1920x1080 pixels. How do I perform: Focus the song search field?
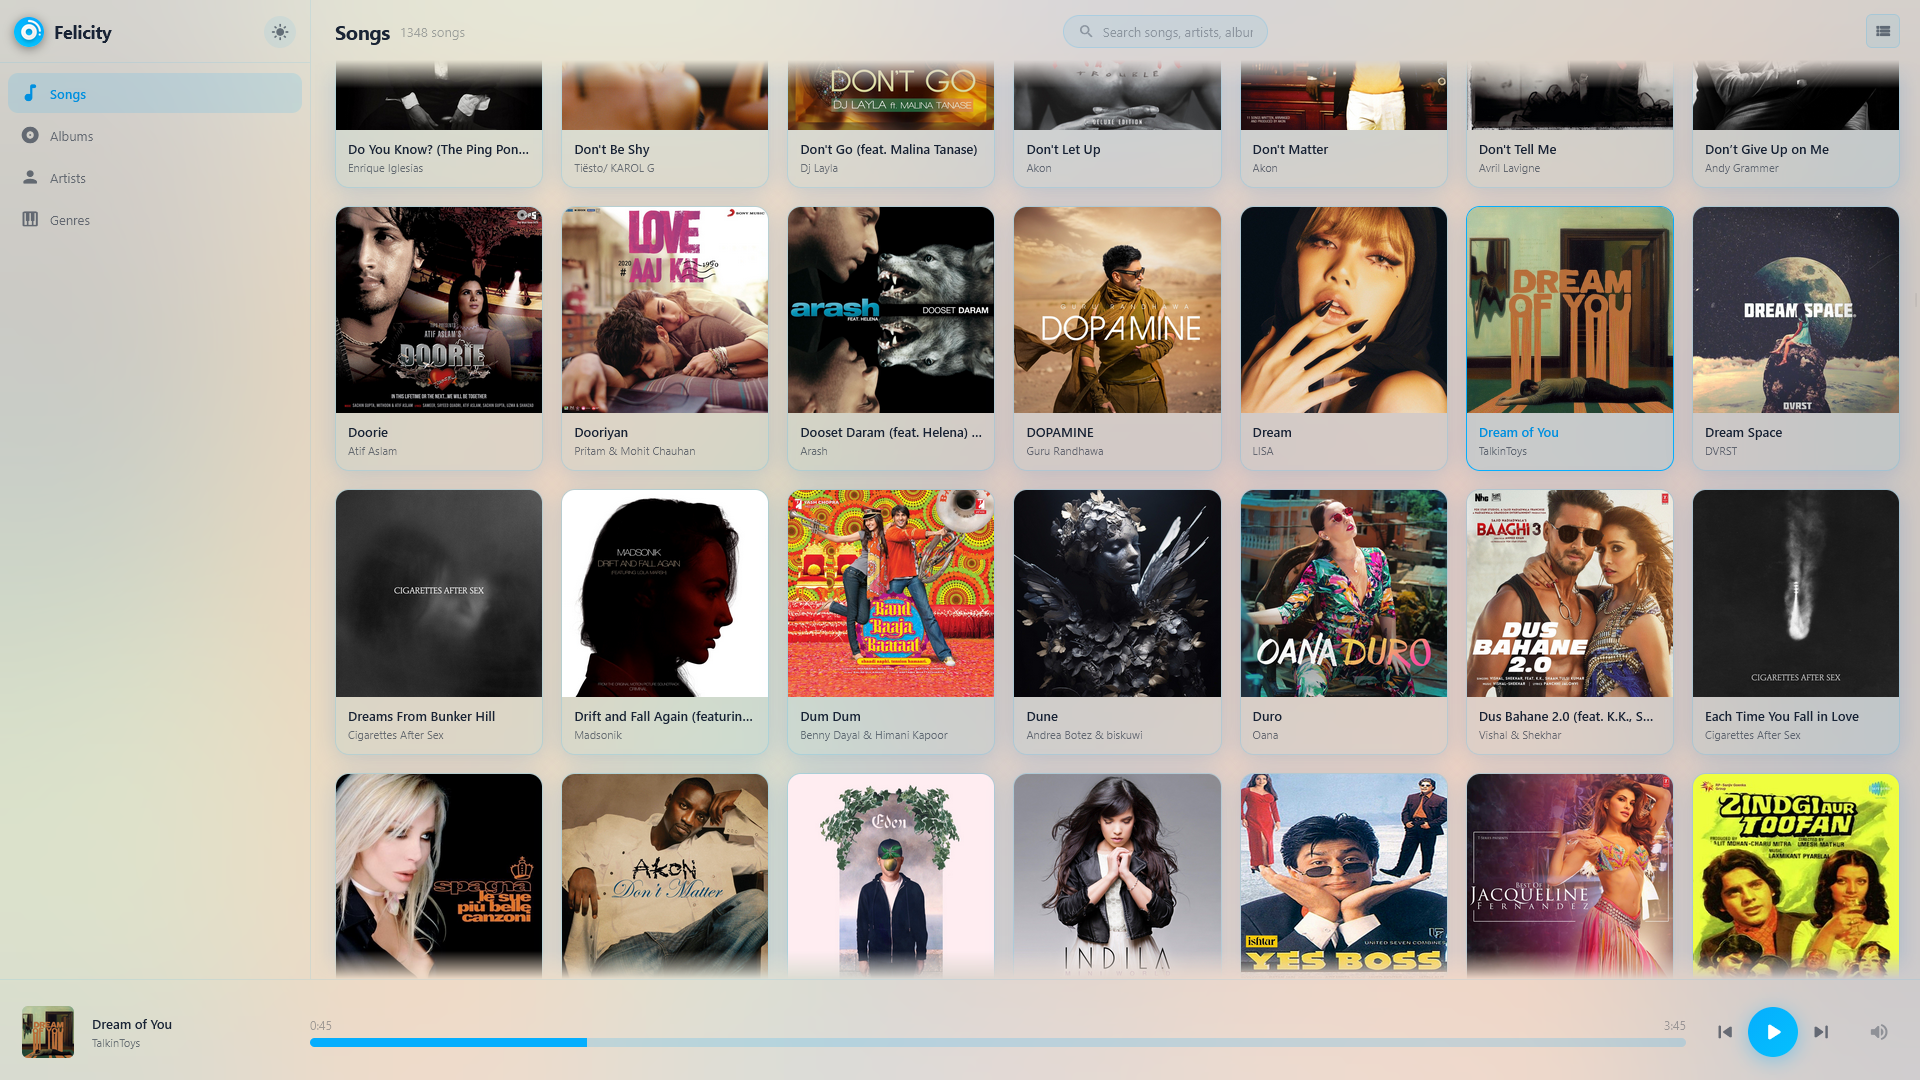point(1165,32)
